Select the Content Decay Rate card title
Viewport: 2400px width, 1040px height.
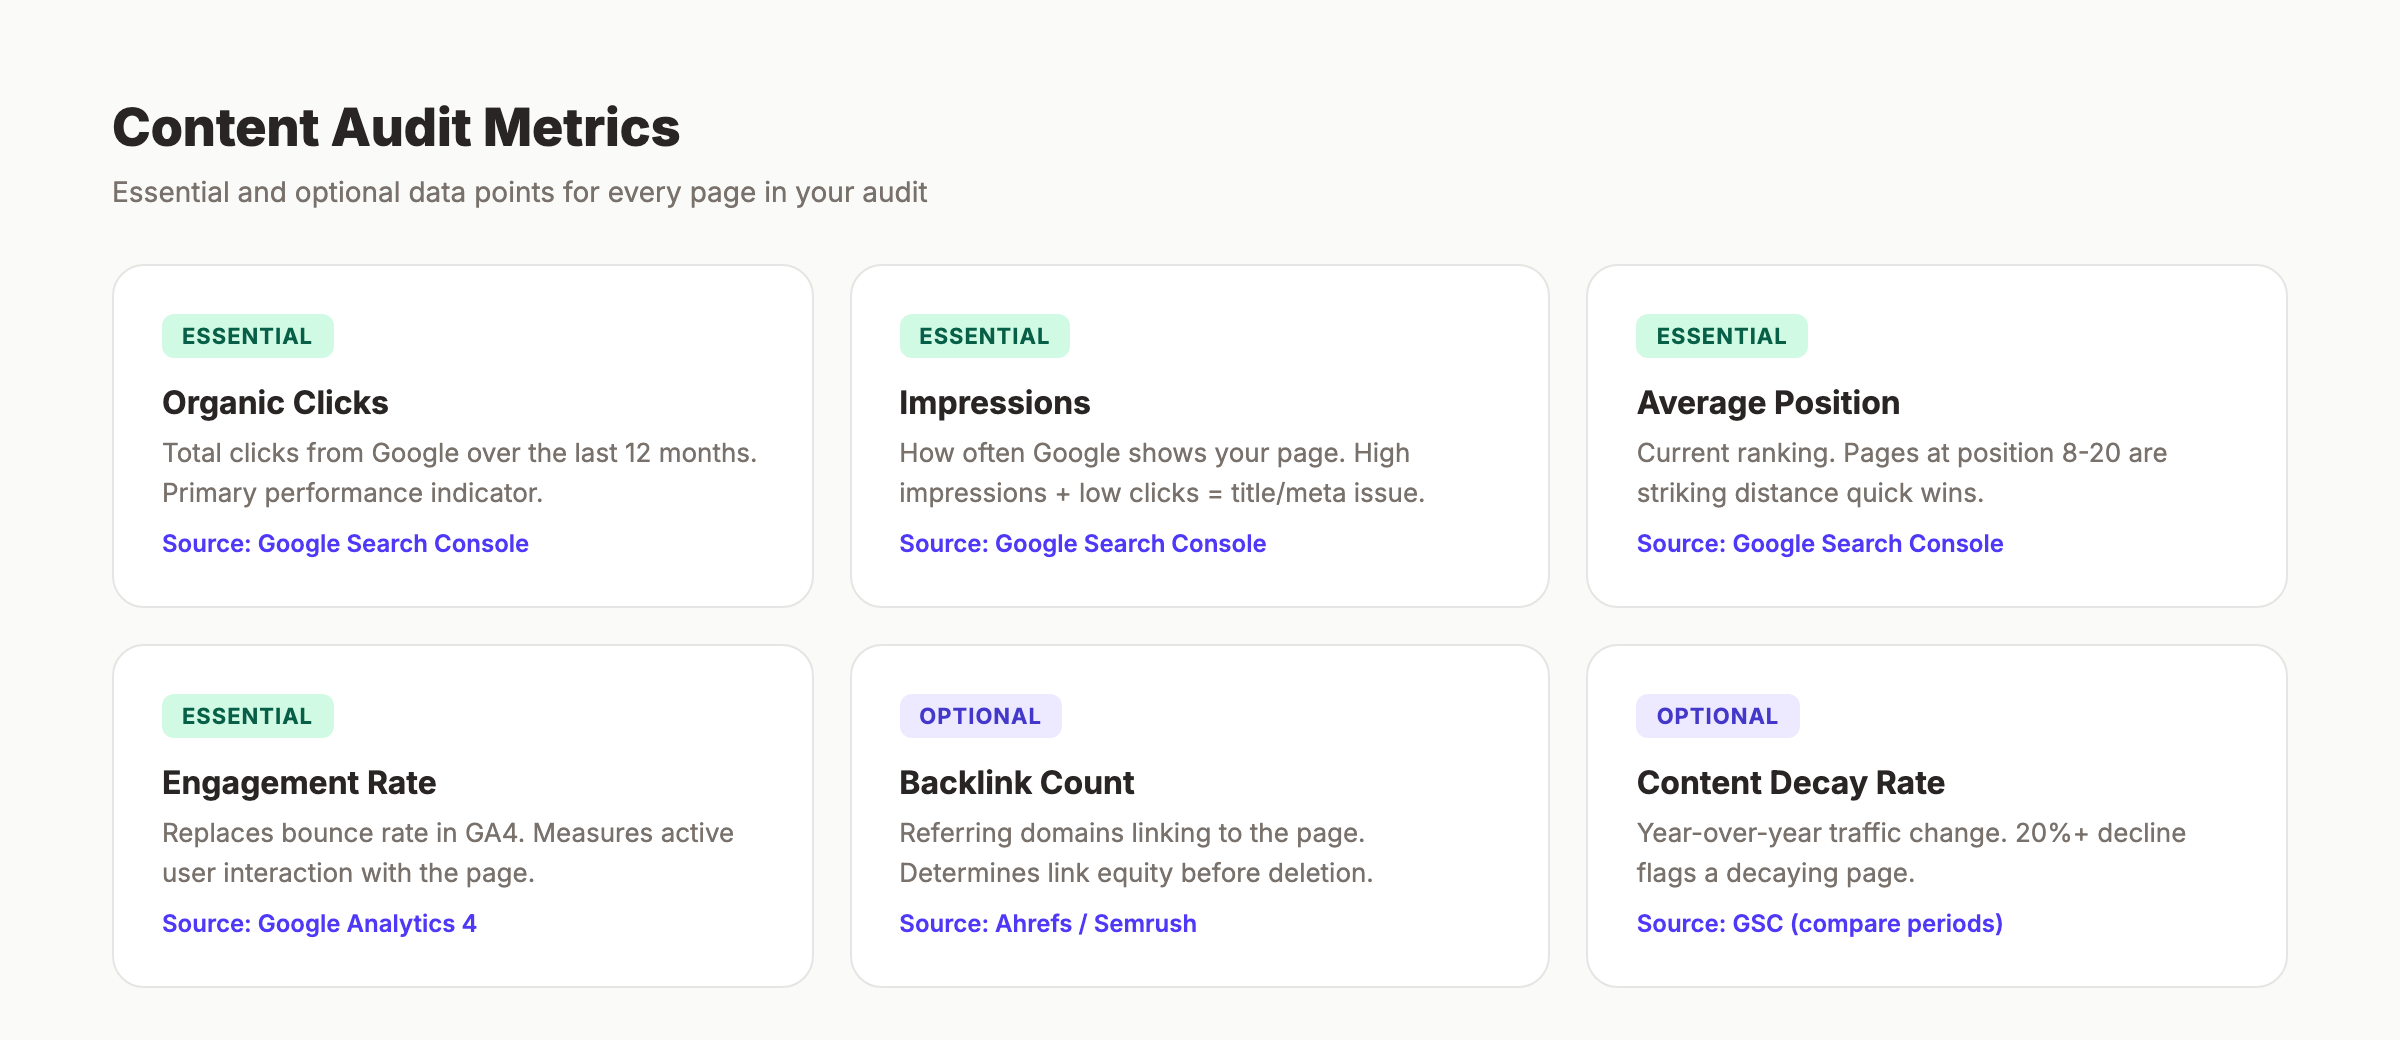coord(1790,783)
